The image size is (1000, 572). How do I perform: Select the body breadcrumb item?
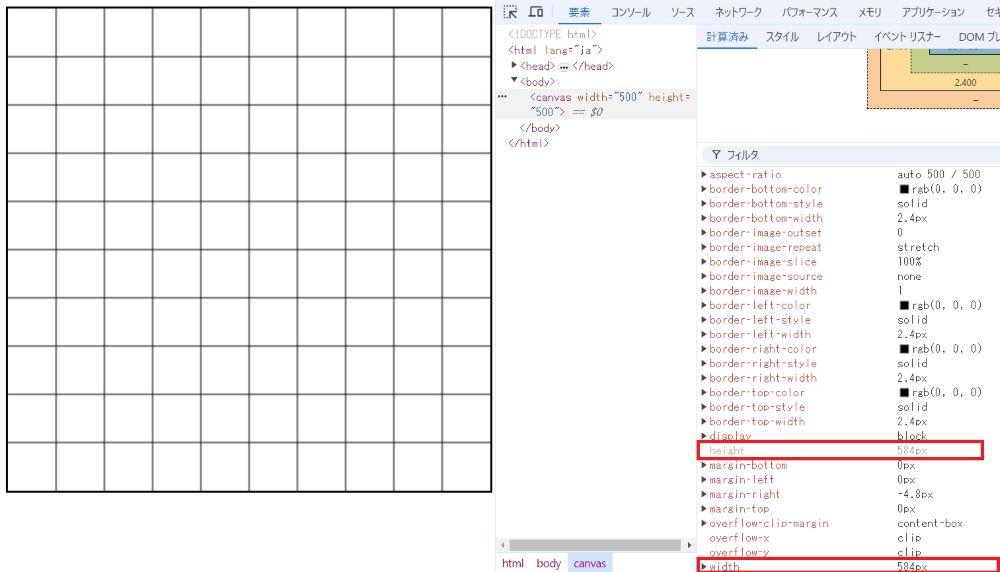548,563
